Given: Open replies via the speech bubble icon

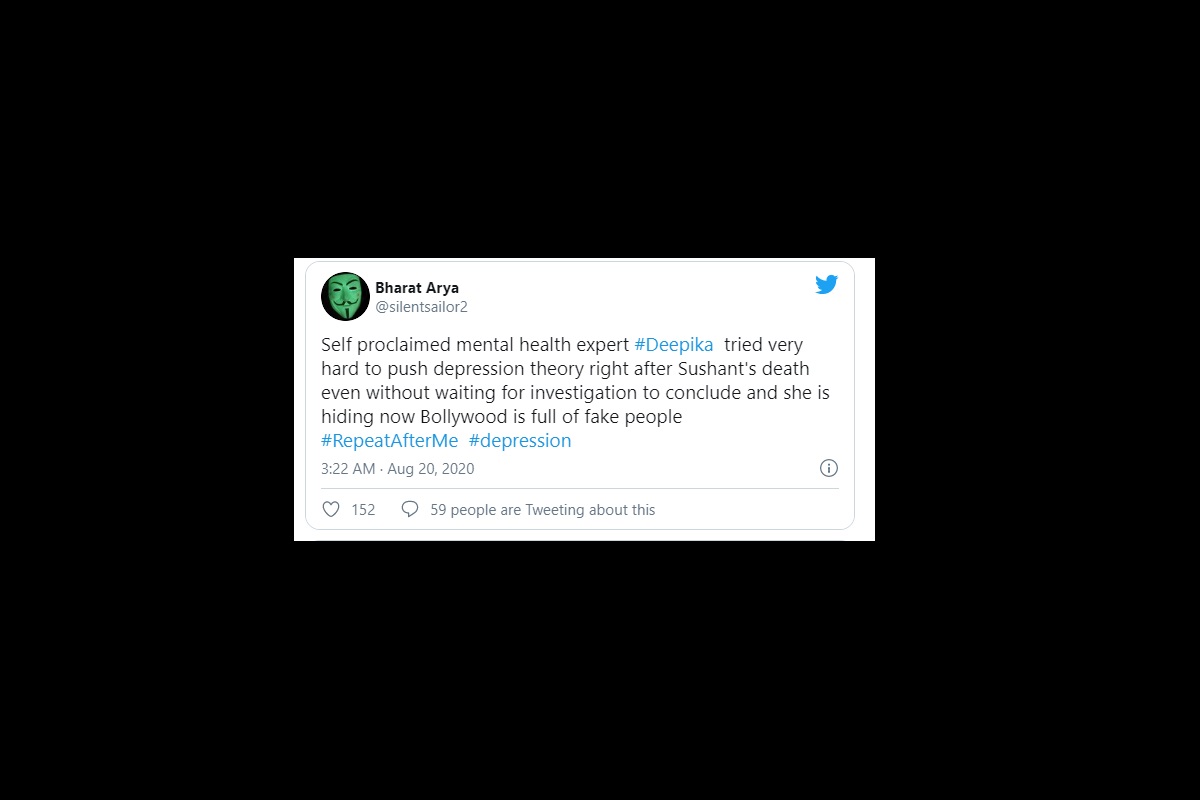Looking at the screenshot, I should click(x=409, y=509).
